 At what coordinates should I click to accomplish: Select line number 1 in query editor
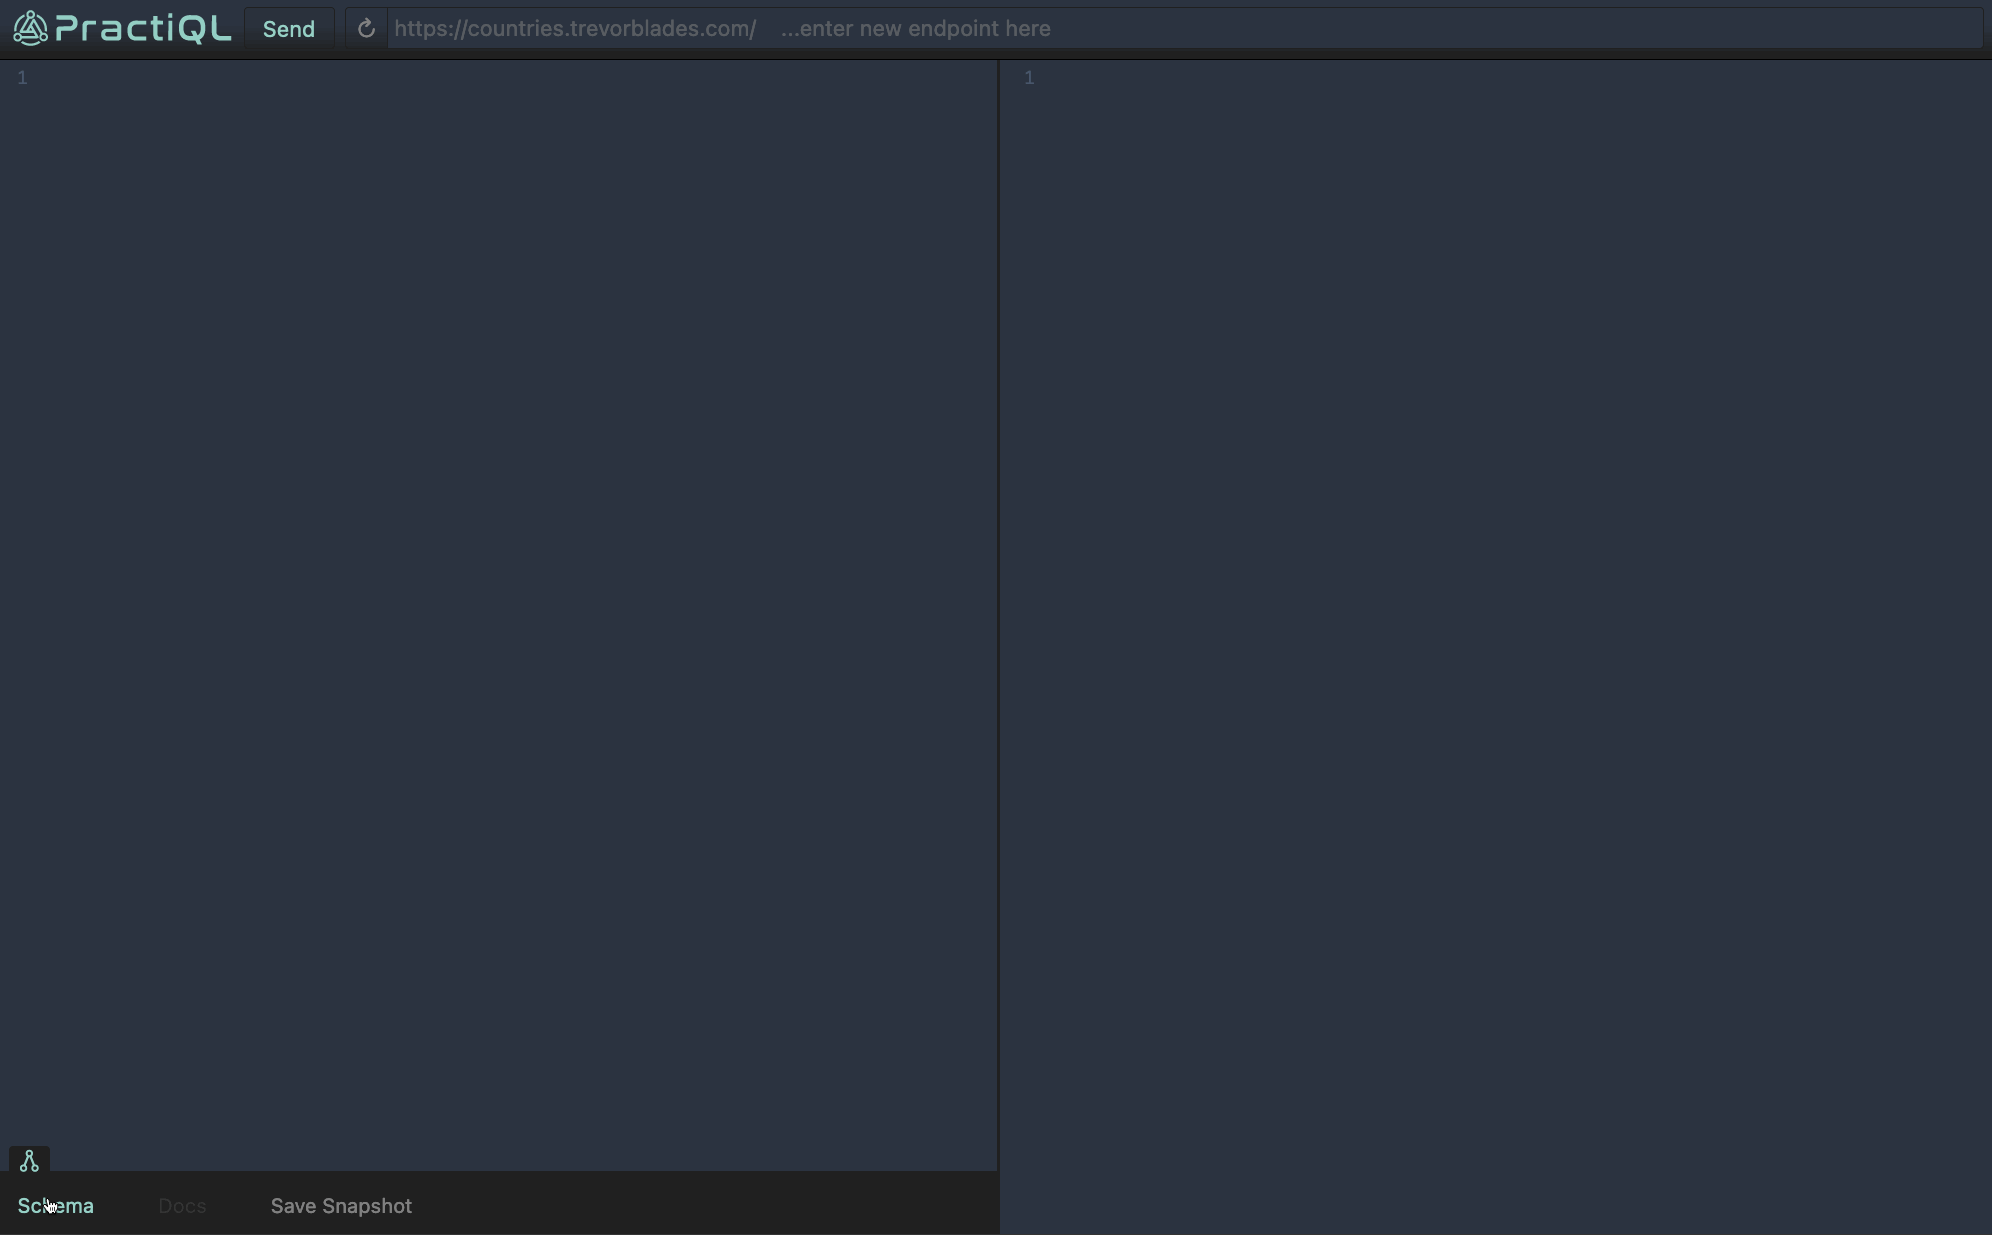click(x=22, y=78)
